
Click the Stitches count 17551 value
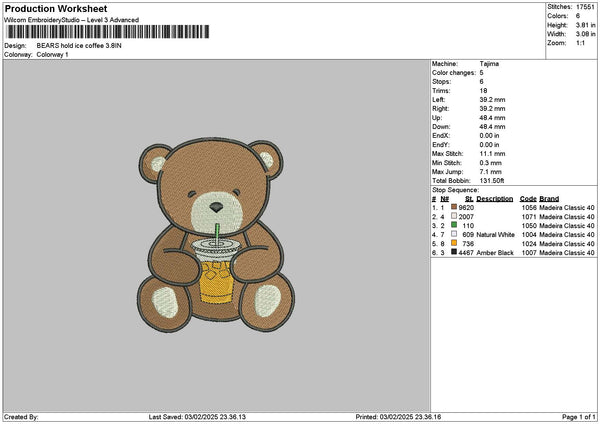point(586,7)
